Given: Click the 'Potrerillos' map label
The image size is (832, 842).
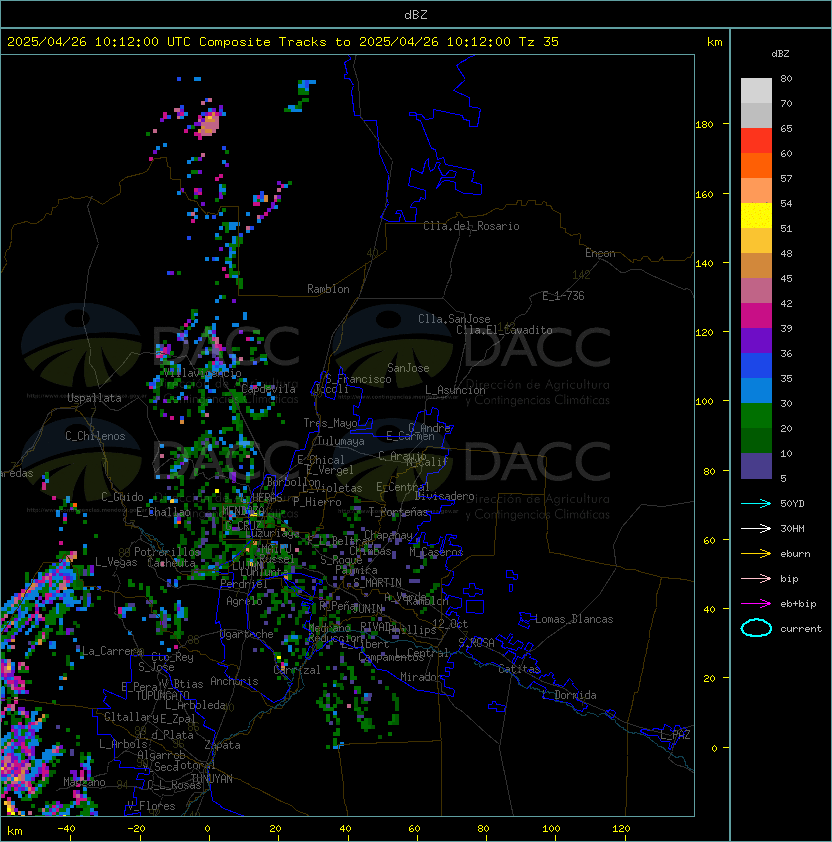Looking at the screenshot, I should point(167,552).
